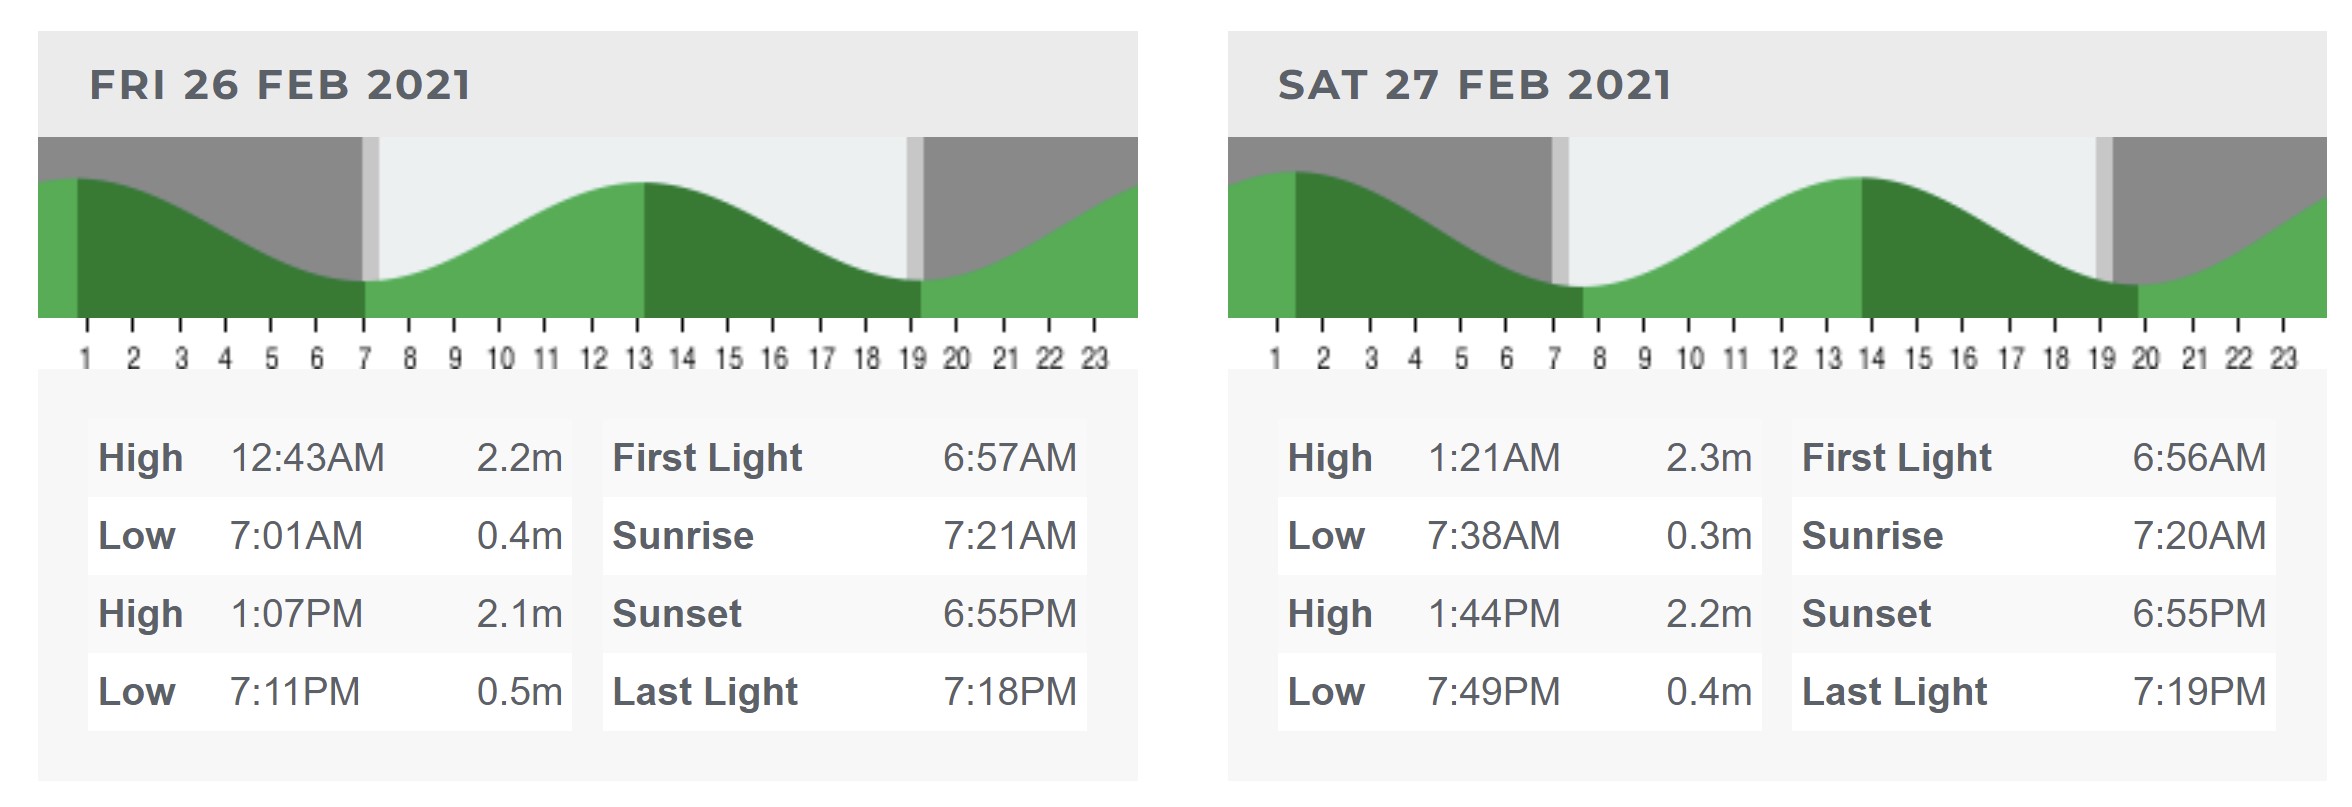Click Saturday's Sunrise 7:20AM row
The width and height of the screenshot is (2352, 807).
2034,536
